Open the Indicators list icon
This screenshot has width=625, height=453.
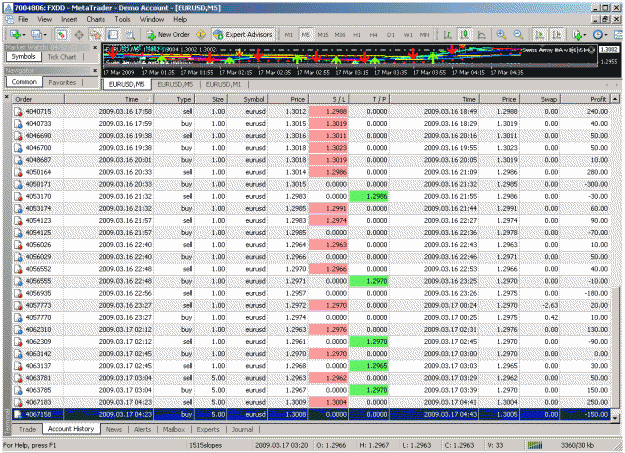(577, 35)
